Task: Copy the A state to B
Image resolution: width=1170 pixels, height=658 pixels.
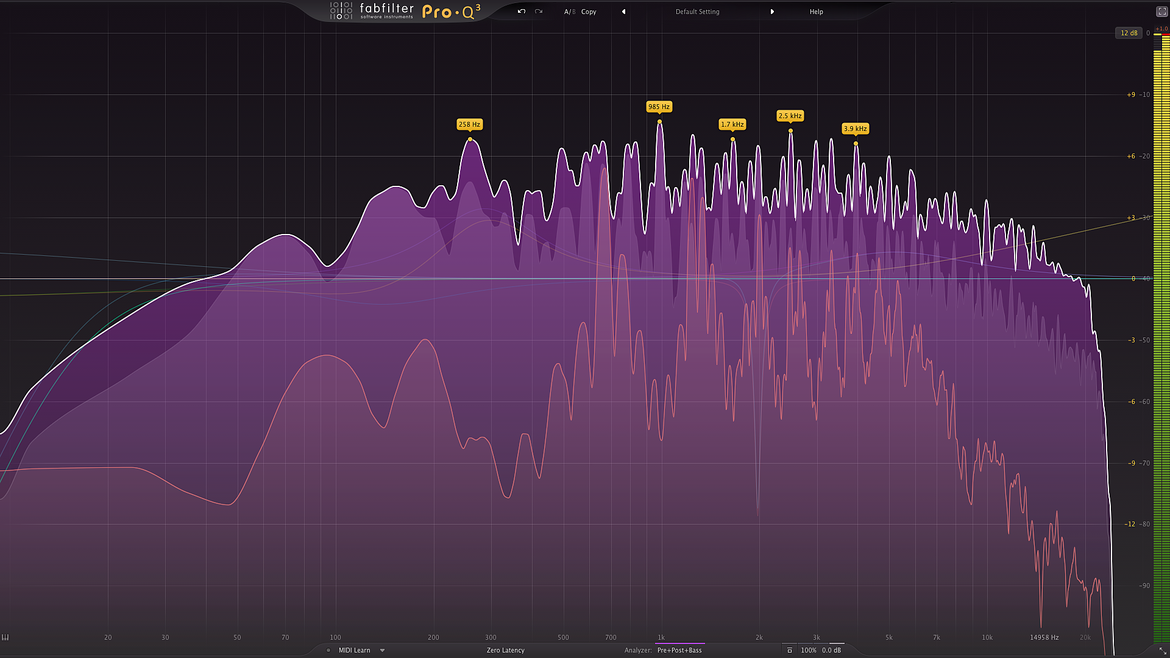Action: click(x=589, y=12)
